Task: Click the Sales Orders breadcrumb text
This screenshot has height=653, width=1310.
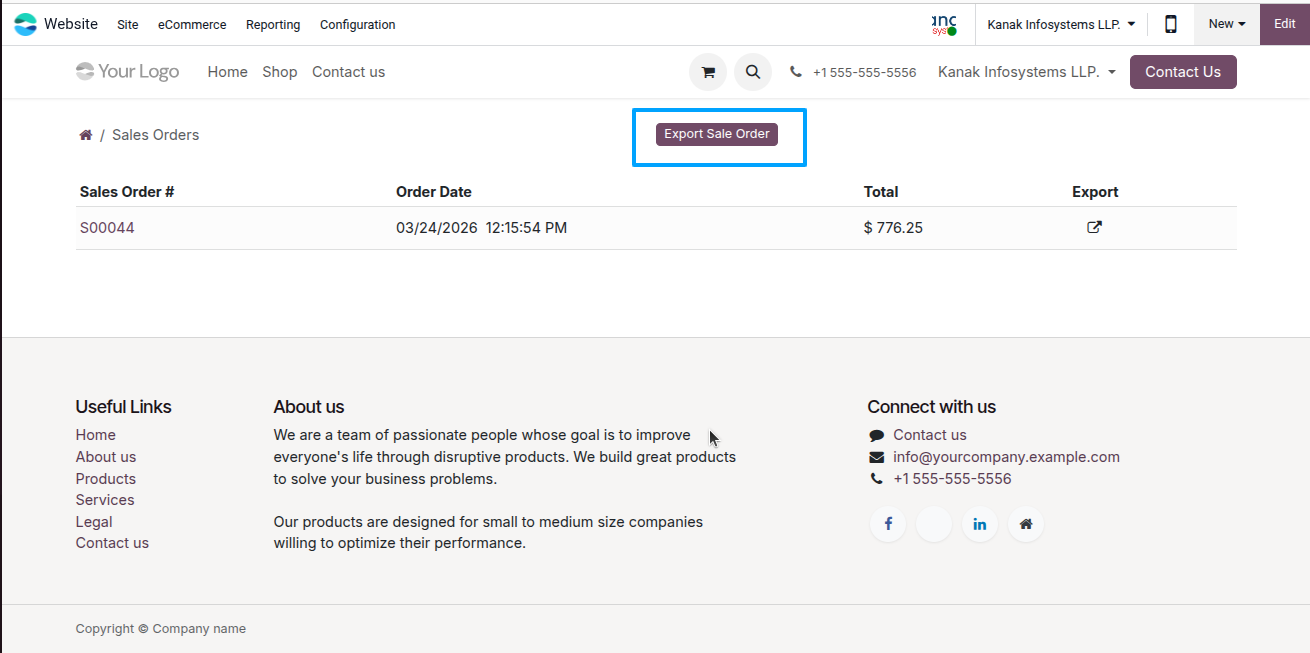Action: pos(155,135)
